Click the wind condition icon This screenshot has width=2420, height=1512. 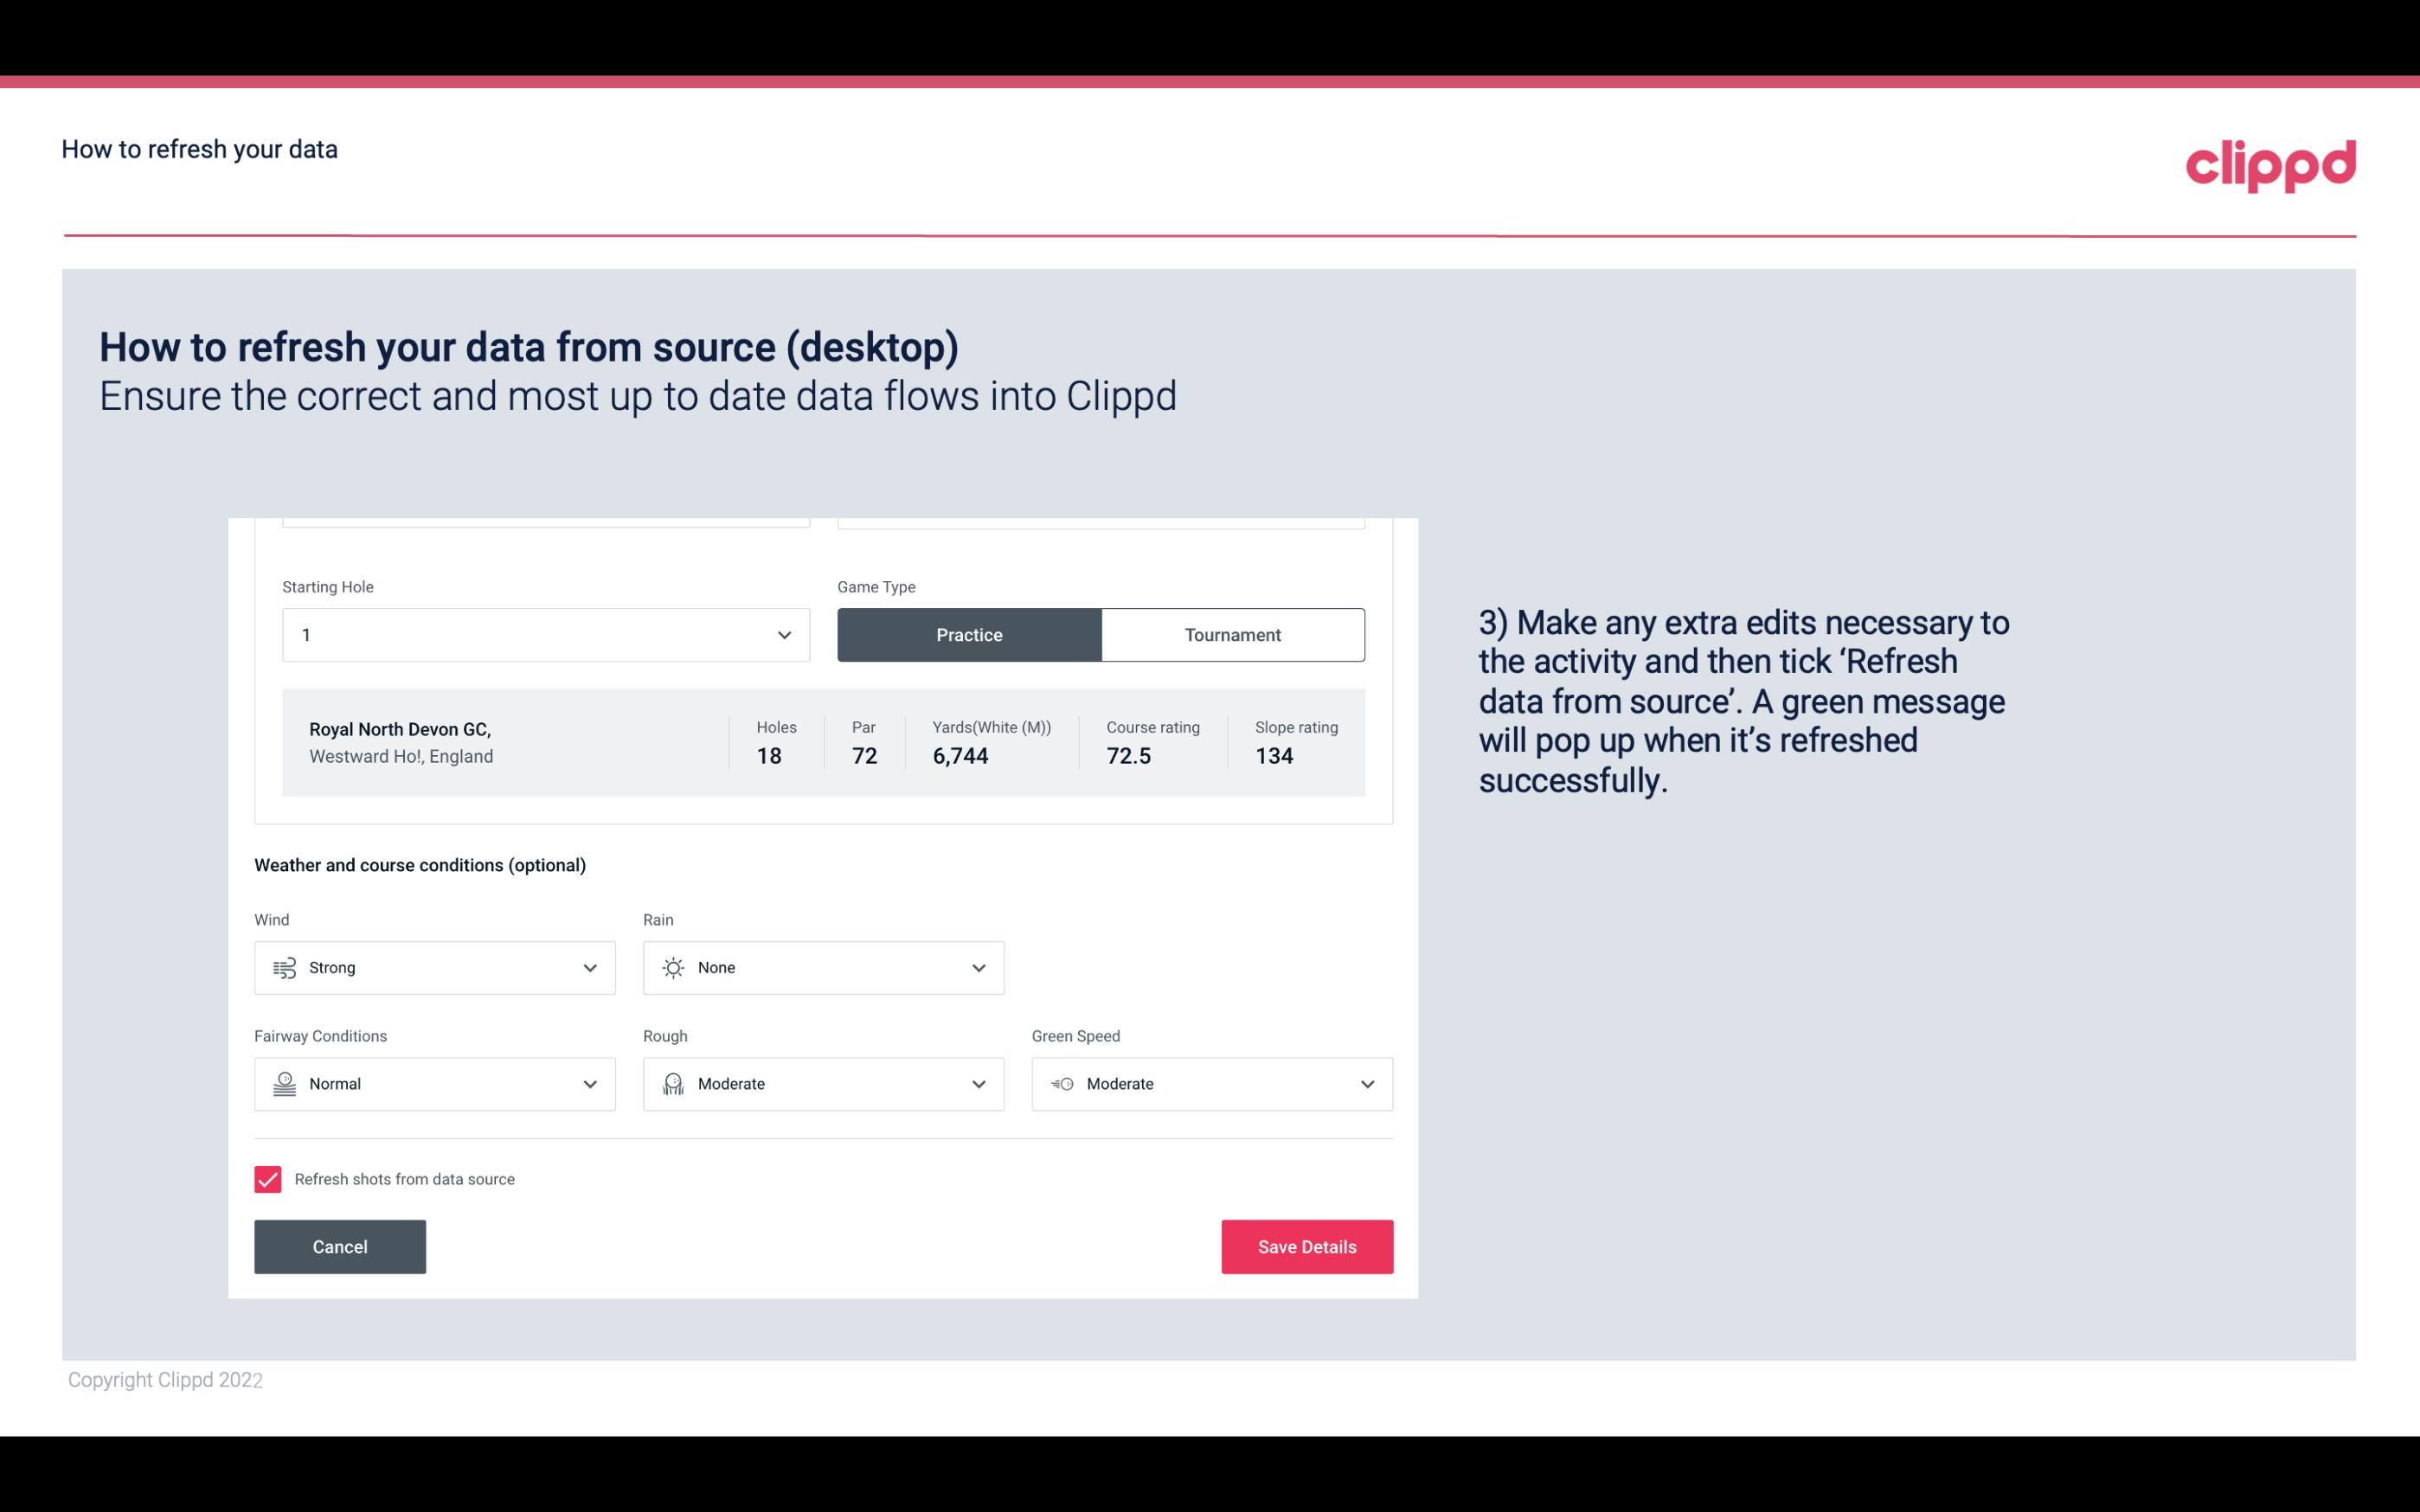(284, 967)
